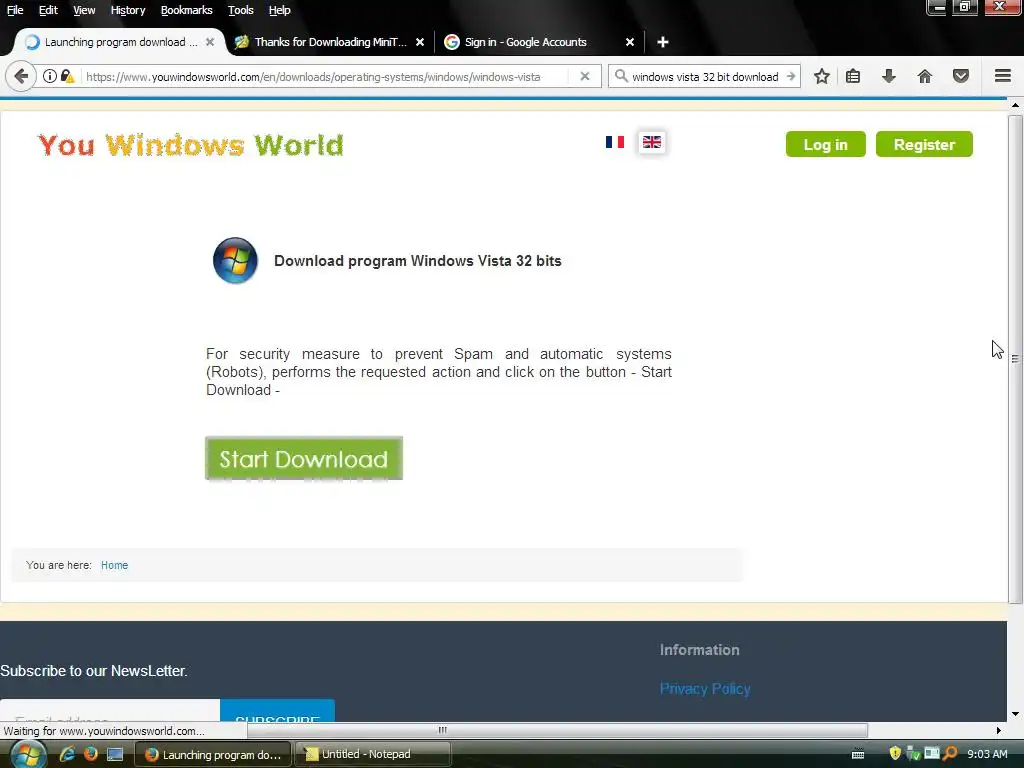Image resolution: width=1024 pixels, height=768 pixels.
Task: Click the green Start Download button
Action: (304, 458)
